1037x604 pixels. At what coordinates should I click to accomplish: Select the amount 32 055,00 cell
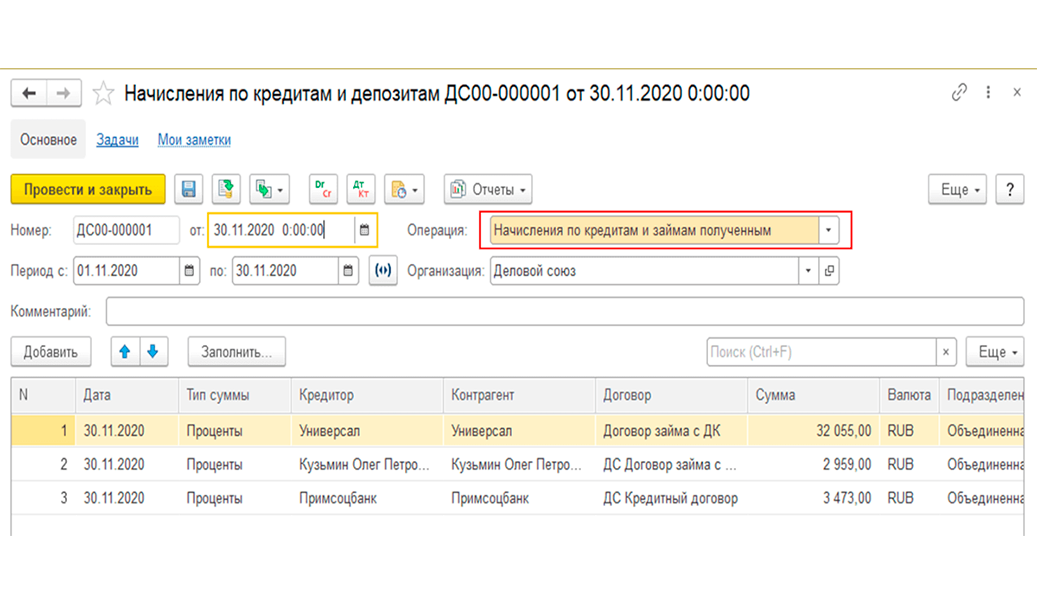(814, 431)
